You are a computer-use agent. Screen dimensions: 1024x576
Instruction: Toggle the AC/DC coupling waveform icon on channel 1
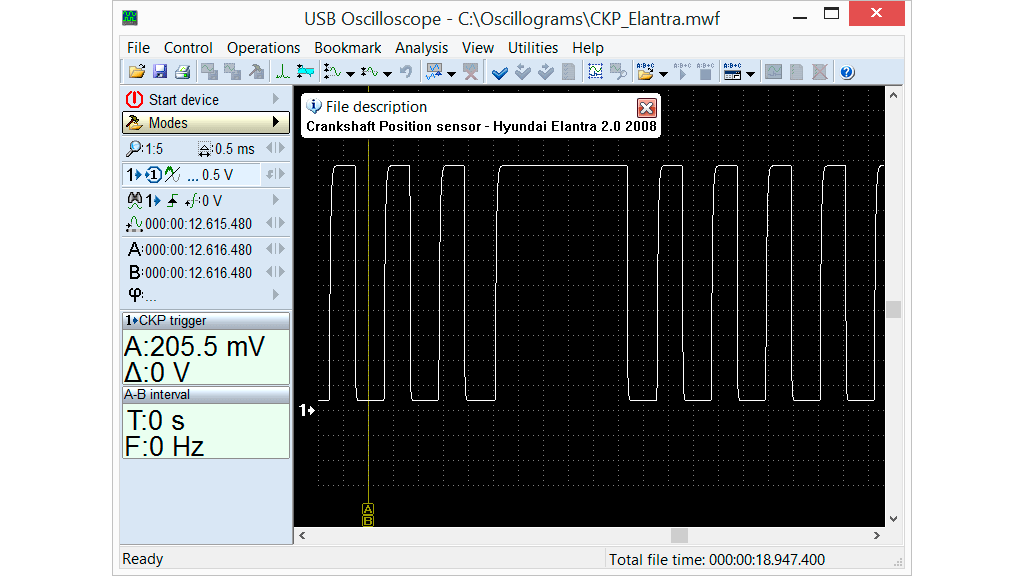pyautogui.click(x=172, y=175)
